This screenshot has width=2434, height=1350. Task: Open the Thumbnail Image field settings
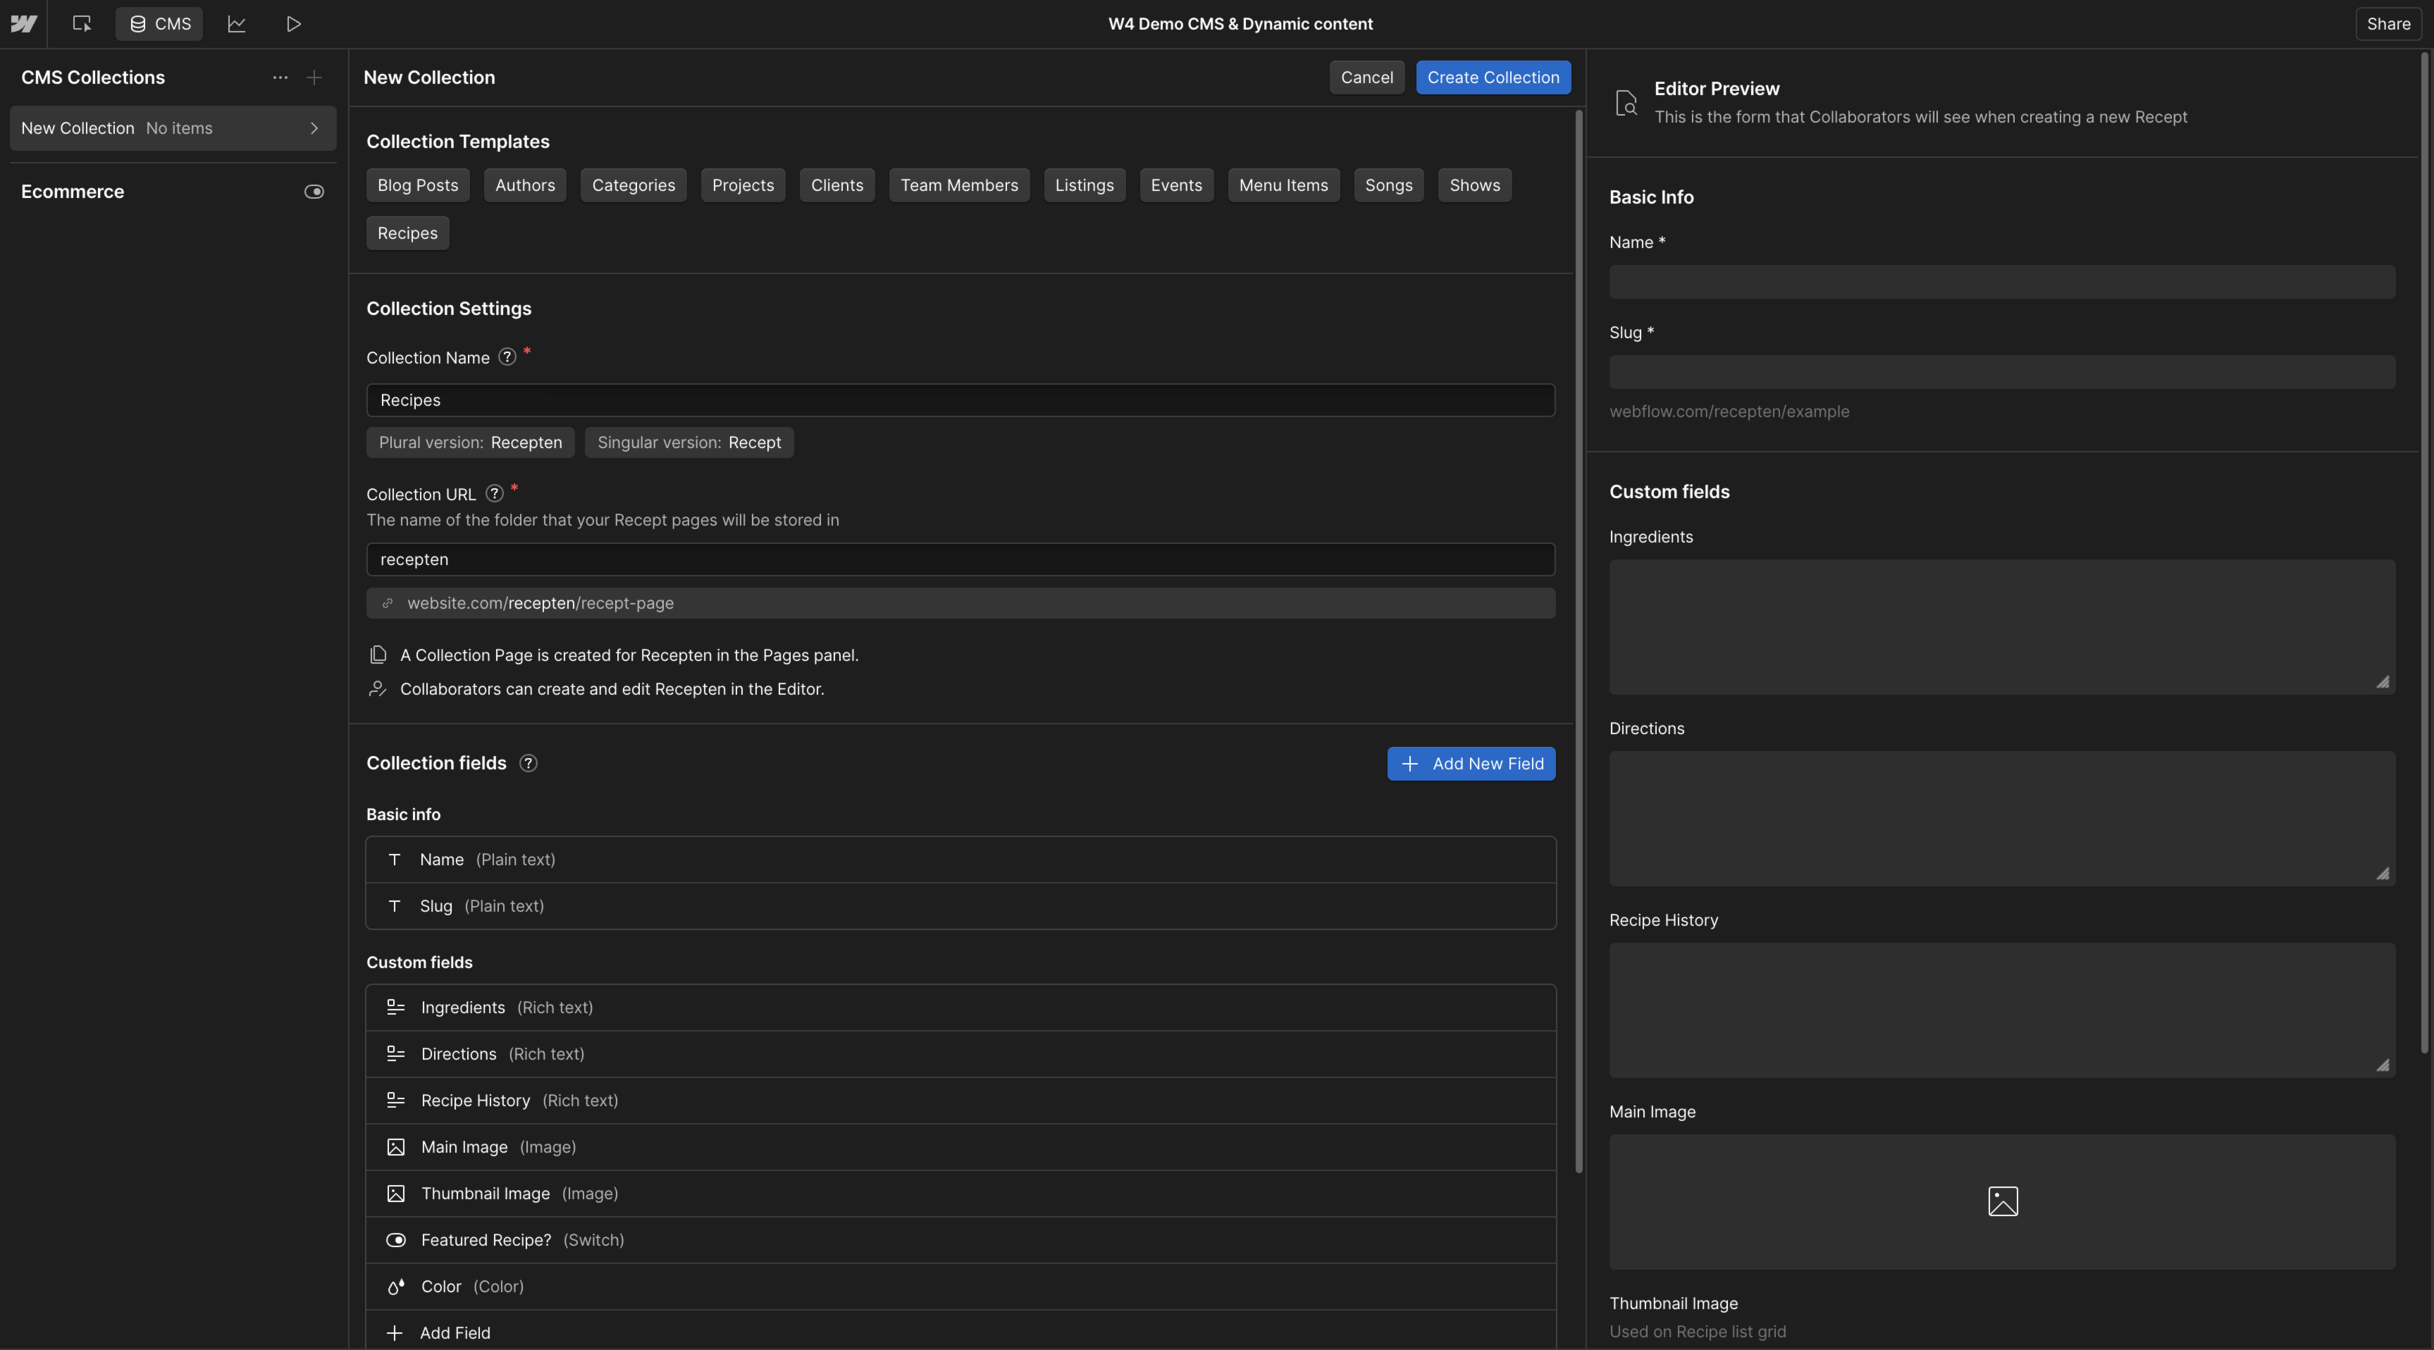(x=485, y=1194)
